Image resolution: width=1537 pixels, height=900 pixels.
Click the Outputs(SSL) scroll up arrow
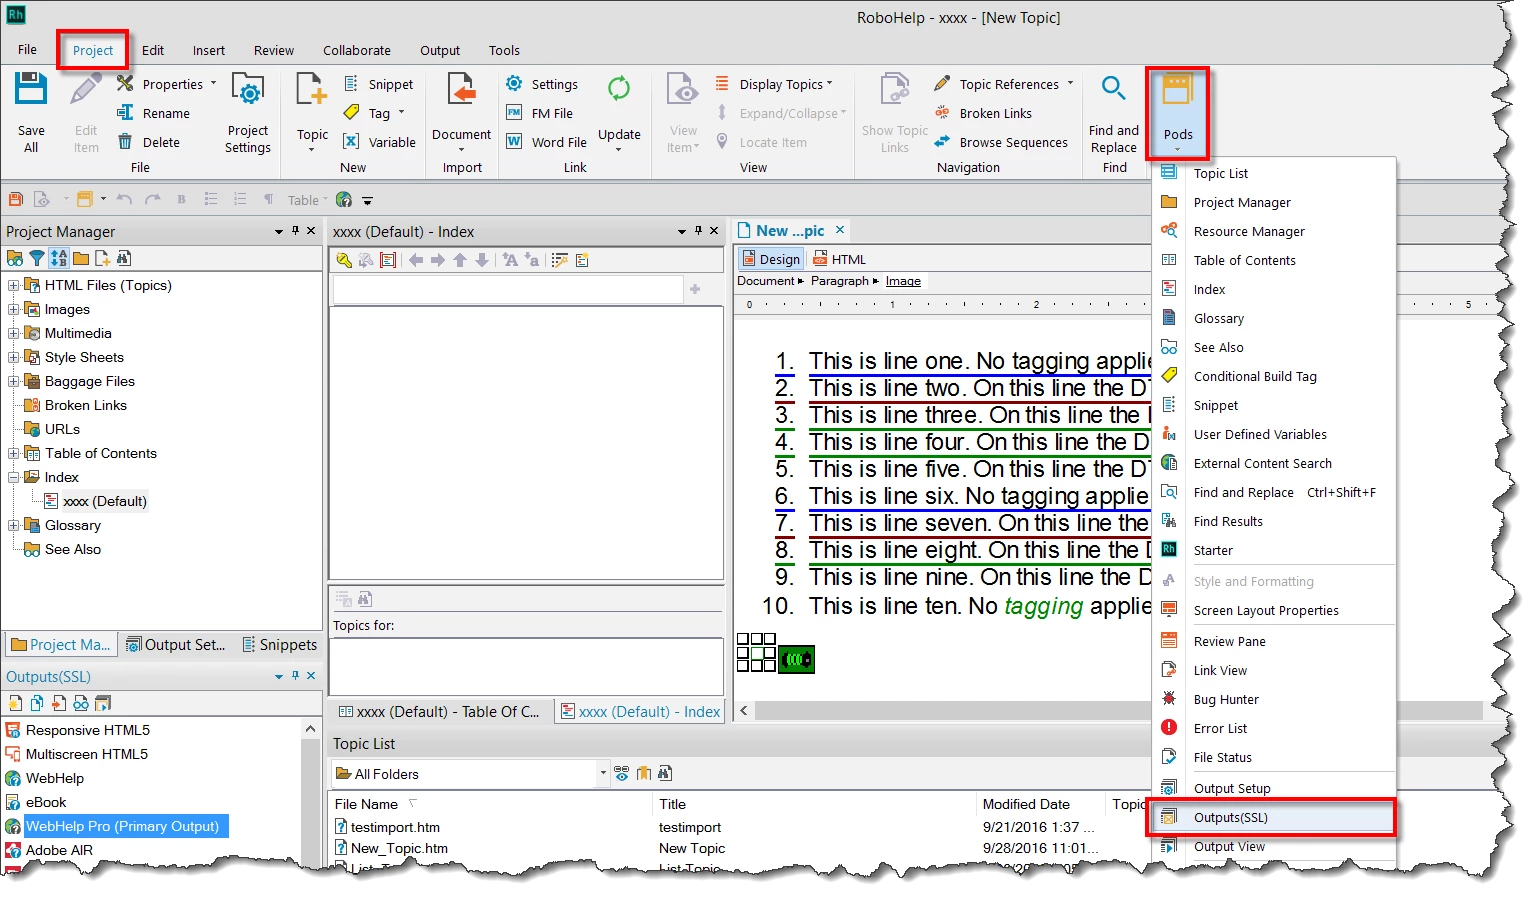coord(310,729)
